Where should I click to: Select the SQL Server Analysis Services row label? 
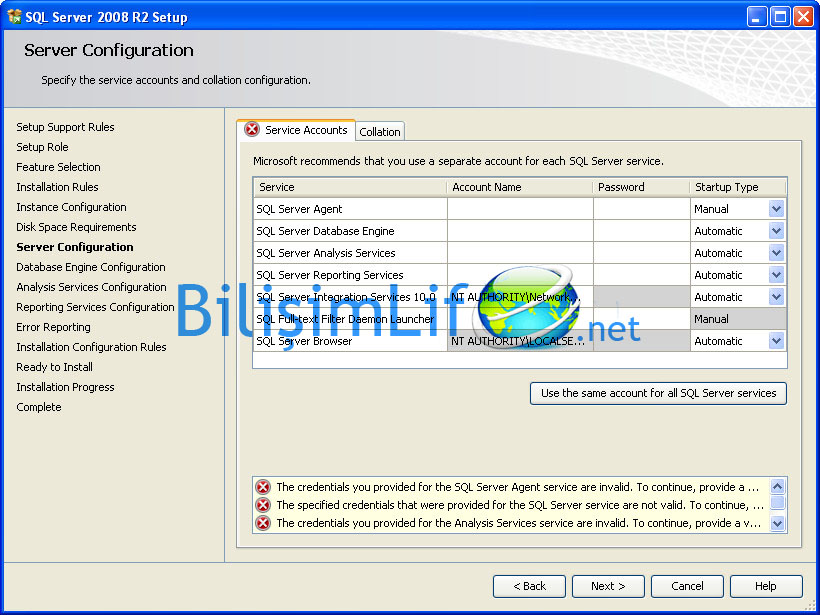[x=326, y=253]
